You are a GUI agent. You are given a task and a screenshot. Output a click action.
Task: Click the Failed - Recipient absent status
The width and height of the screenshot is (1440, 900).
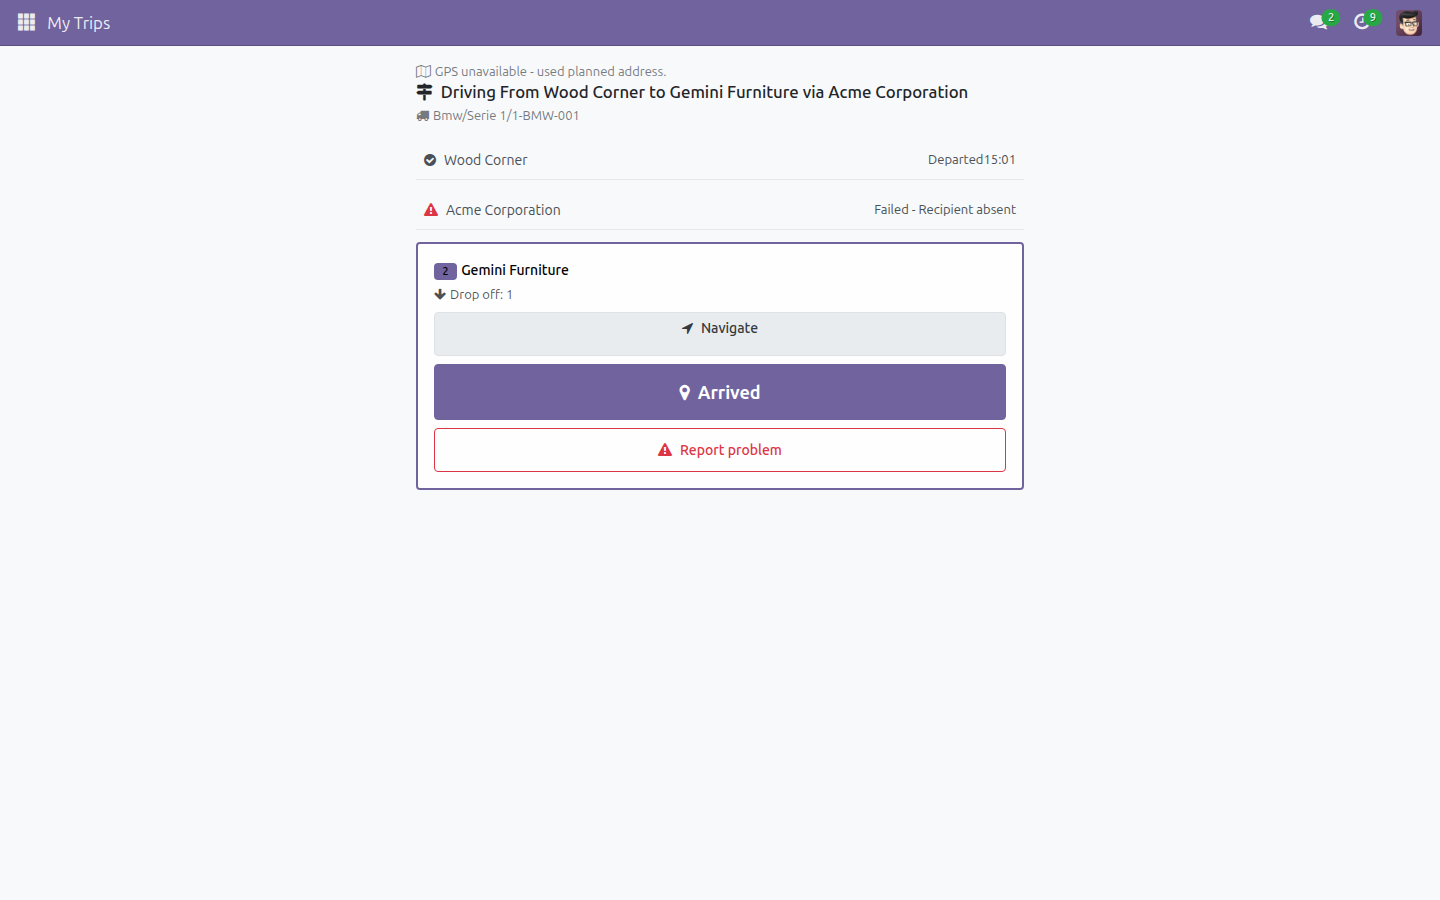pos(945,210)
